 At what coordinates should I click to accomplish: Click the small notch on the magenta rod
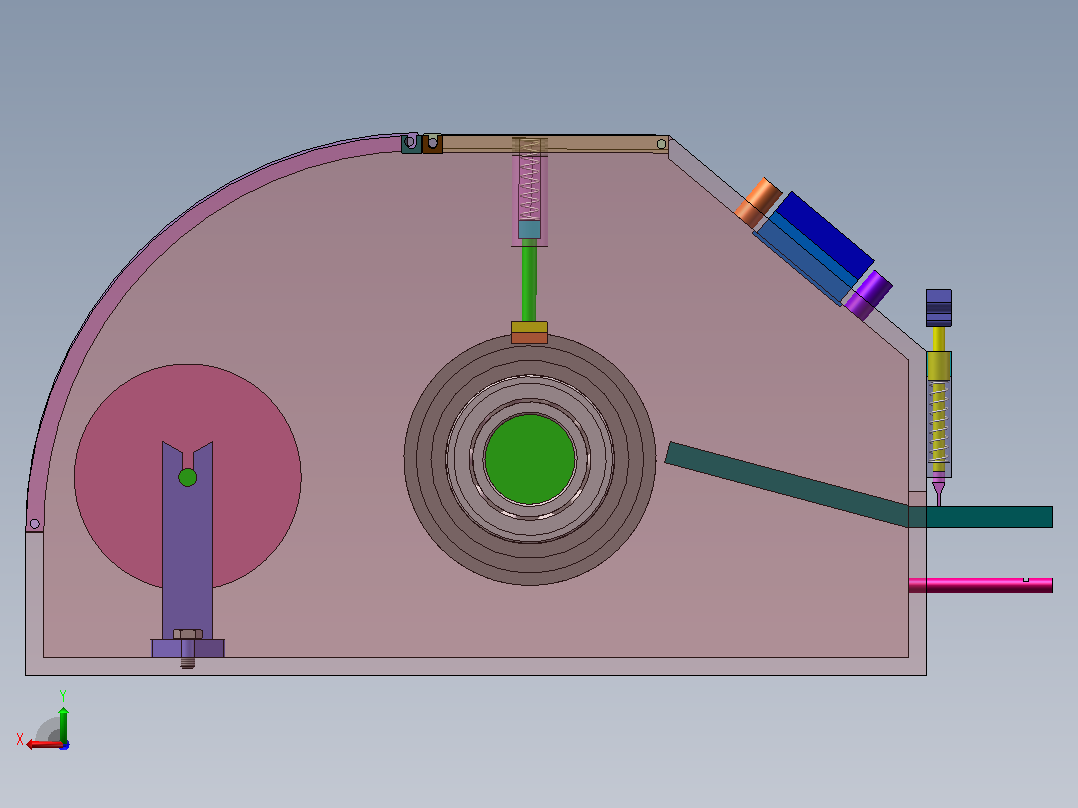point(1026,580)
